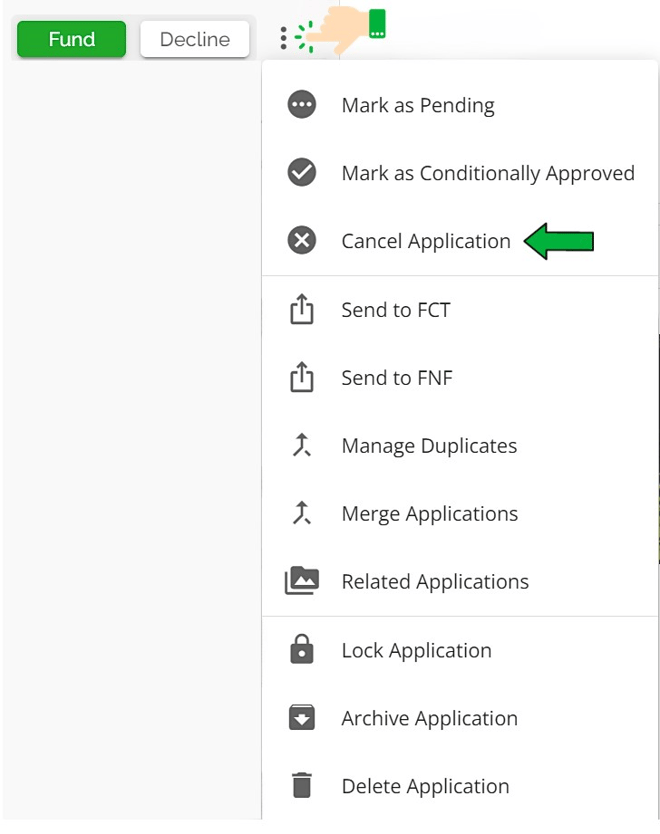Select Cancel Application menu entry
The width and height of the screenshot is (660, 834).
click(x=426, y=241)
